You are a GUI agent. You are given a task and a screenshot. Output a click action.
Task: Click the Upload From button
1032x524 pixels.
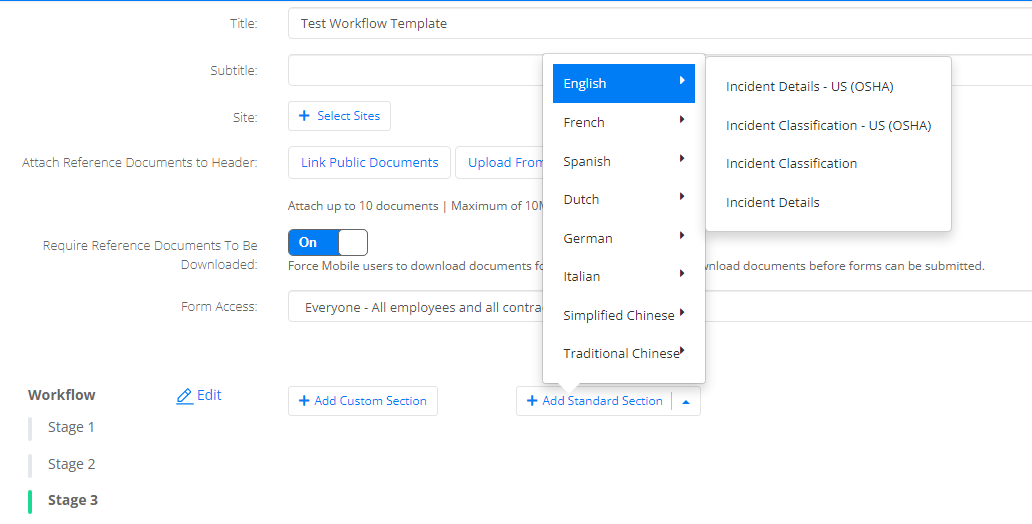499,163
